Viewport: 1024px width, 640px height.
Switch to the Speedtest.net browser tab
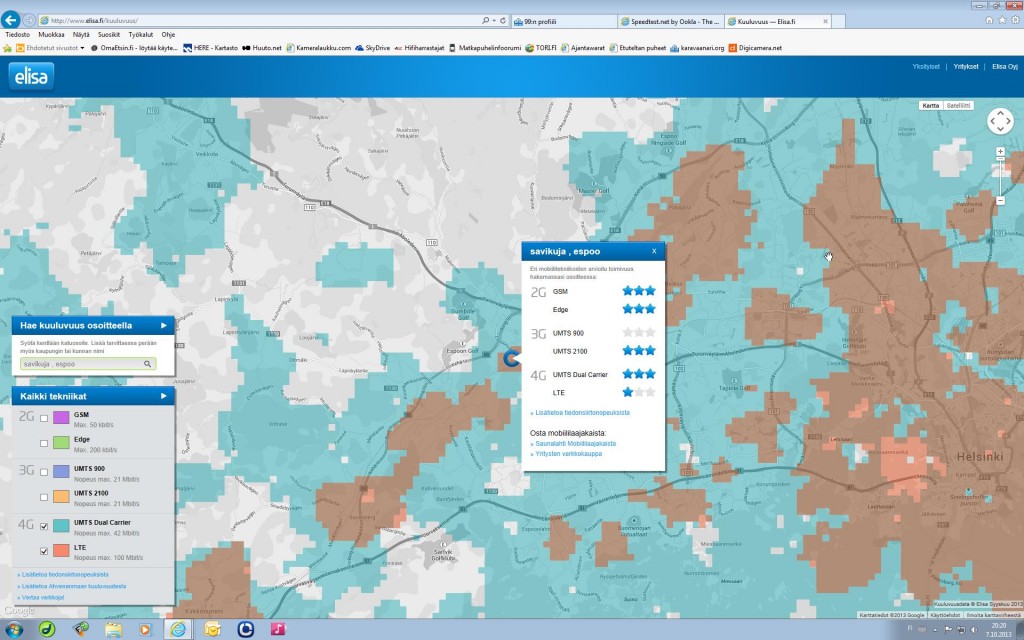(x=668, y=20)
